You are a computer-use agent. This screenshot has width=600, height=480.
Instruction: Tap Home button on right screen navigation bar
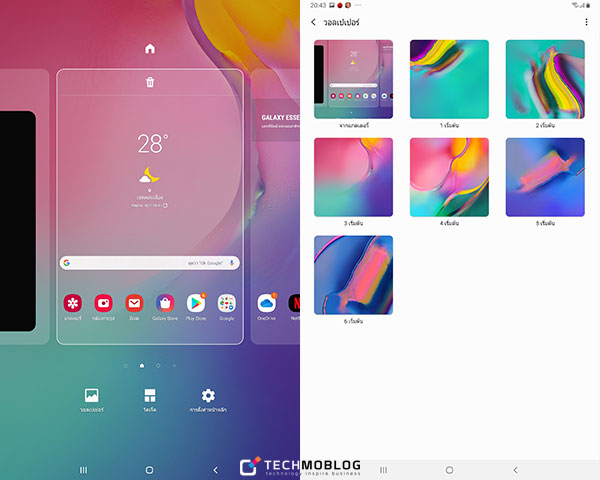[450, 470]
